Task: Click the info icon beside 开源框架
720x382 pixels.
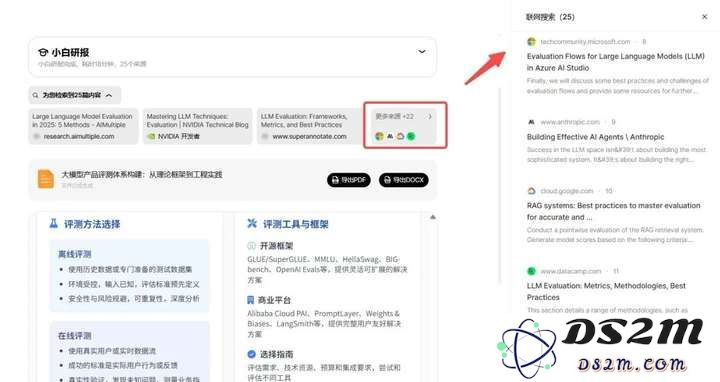Action: click(x=251, y=246)
